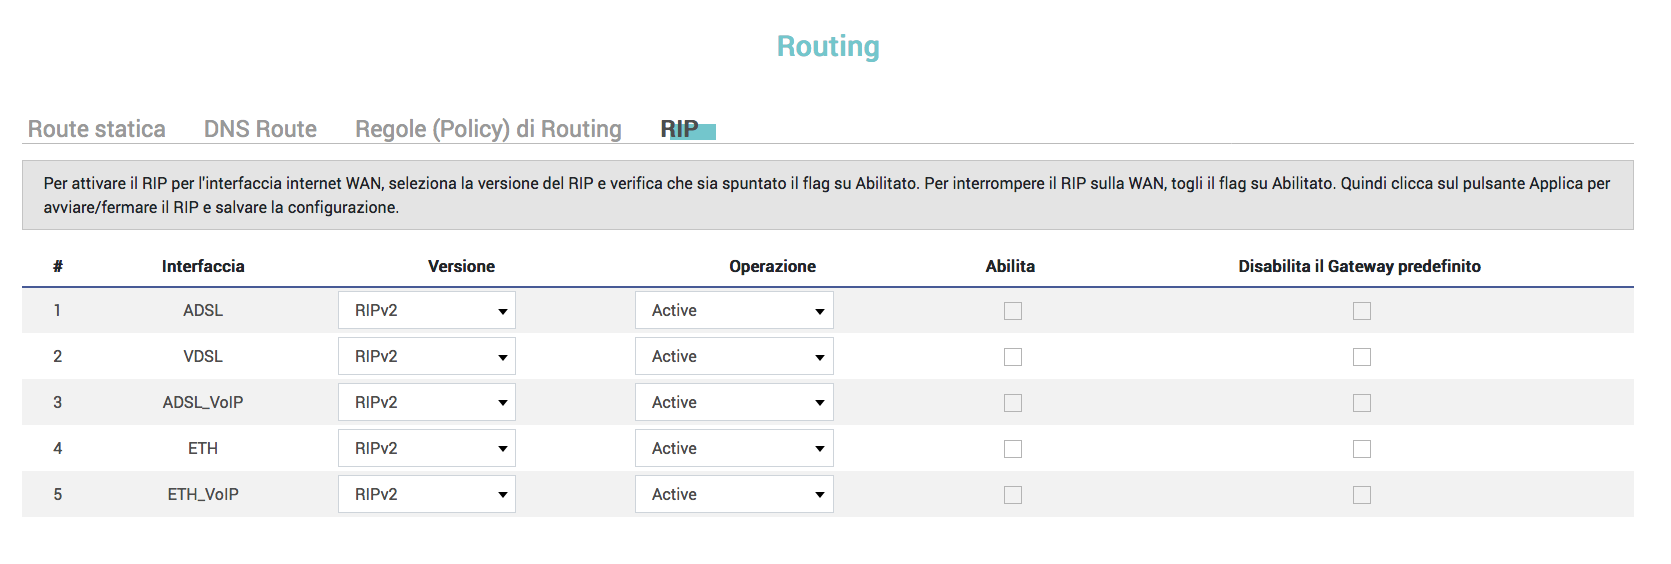Open the ADSL Operazione dropdown
Screen dimensions: 1671x564
[734, 311]
